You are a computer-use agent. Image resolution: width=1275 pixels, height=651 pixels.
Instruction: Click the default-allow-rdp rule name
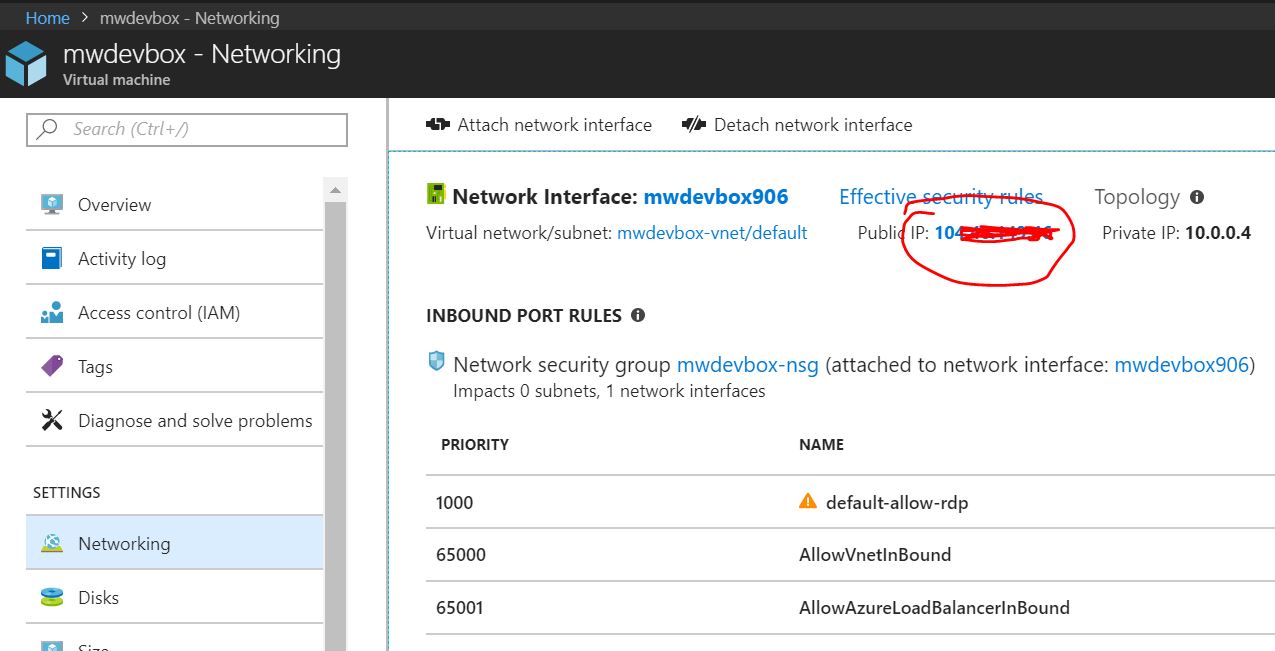(897, 502)
